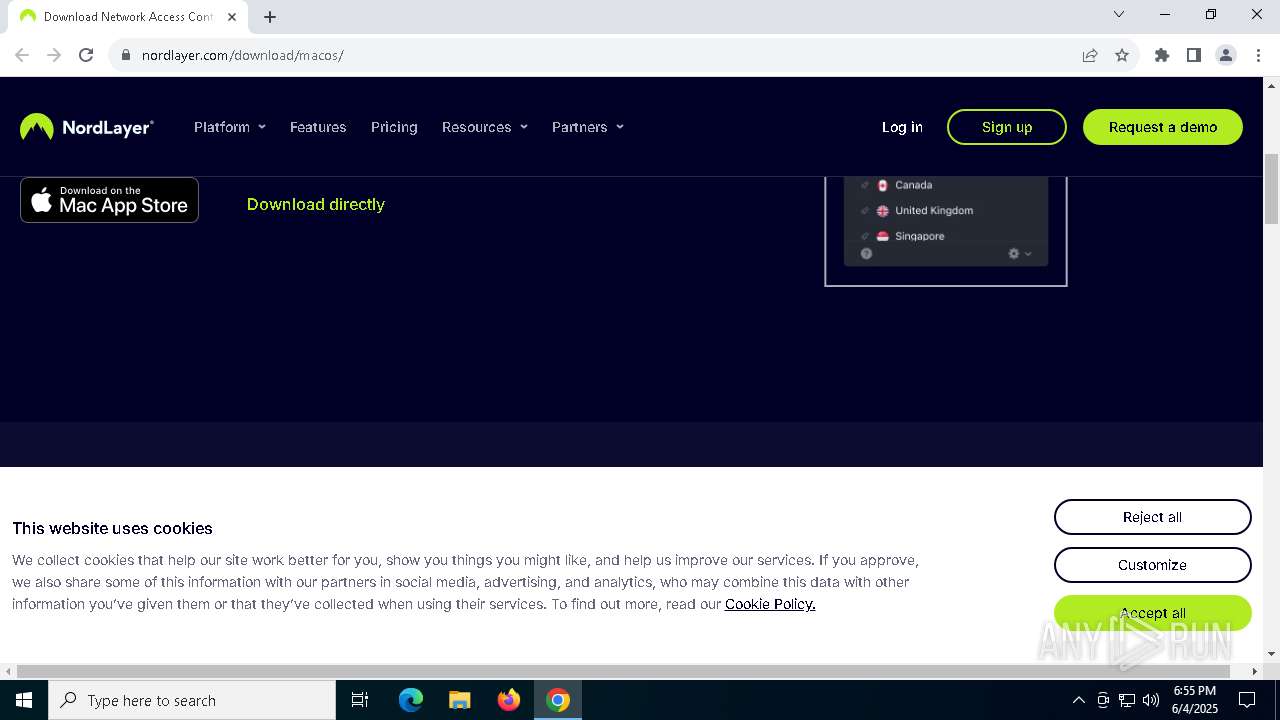Reload the page

(86, 55)
